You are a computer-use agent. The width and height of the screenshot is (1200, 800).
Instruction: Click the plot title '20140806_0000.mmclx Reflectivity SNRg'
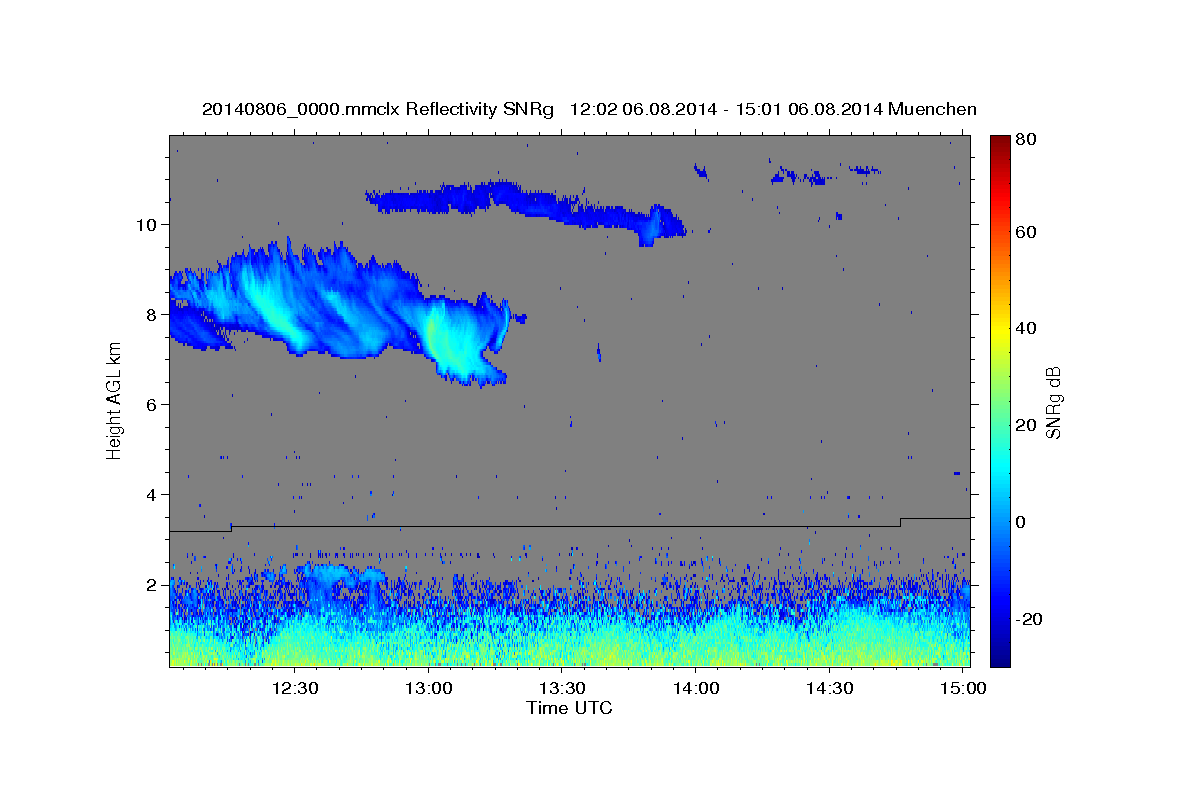pyautogui.click(x=378, y=109)
